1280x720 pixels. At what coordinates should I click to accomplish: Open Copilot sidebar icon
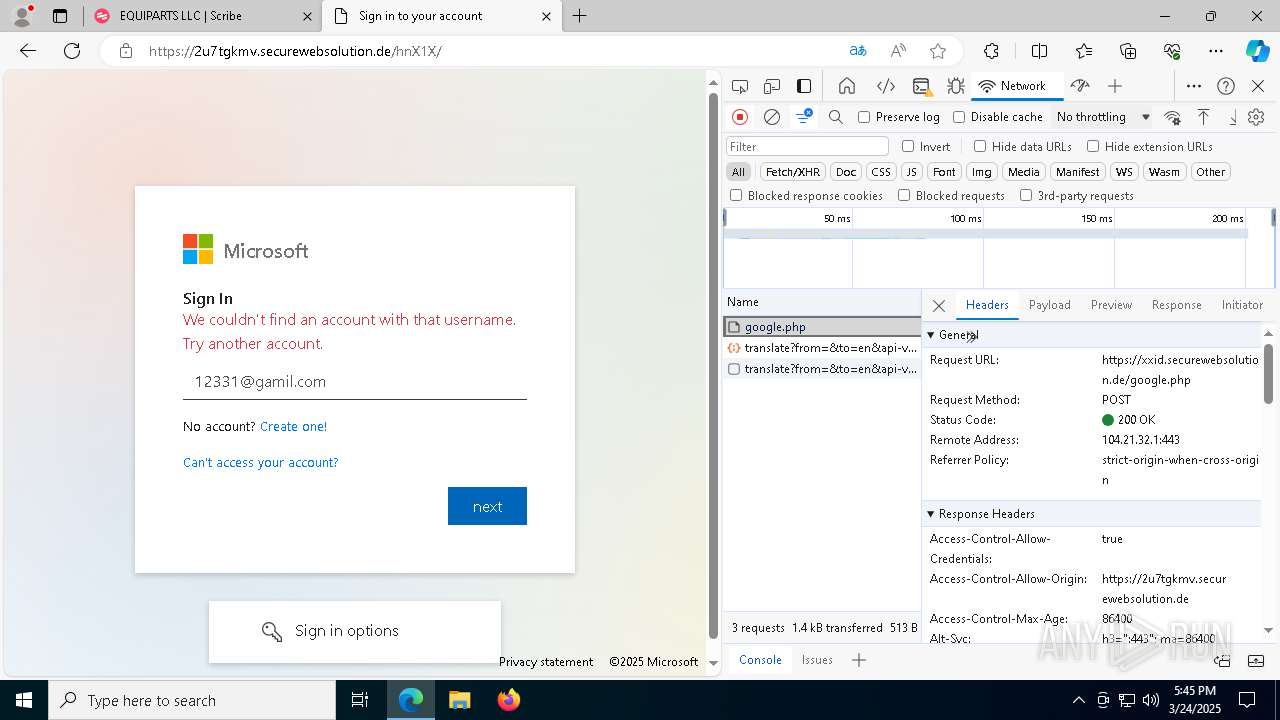[1257, 51]
